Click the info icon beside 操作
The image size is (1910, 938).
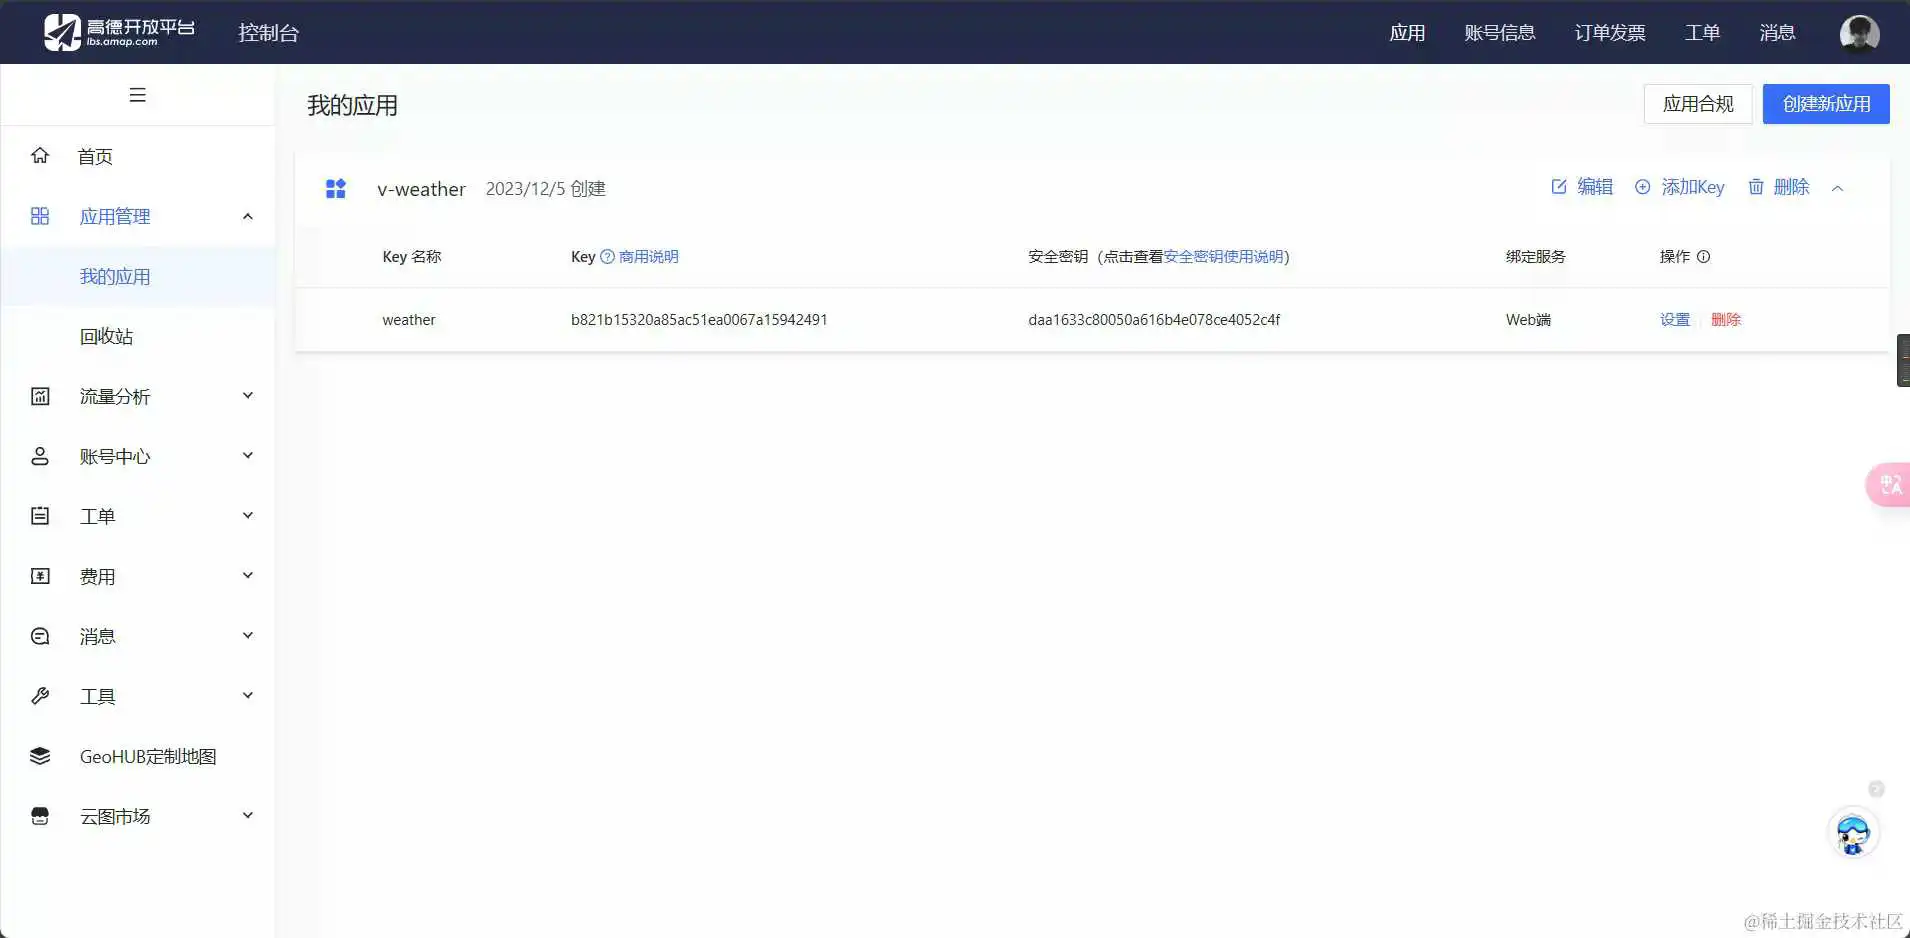pyautogui.click(x=1704, y=257)
